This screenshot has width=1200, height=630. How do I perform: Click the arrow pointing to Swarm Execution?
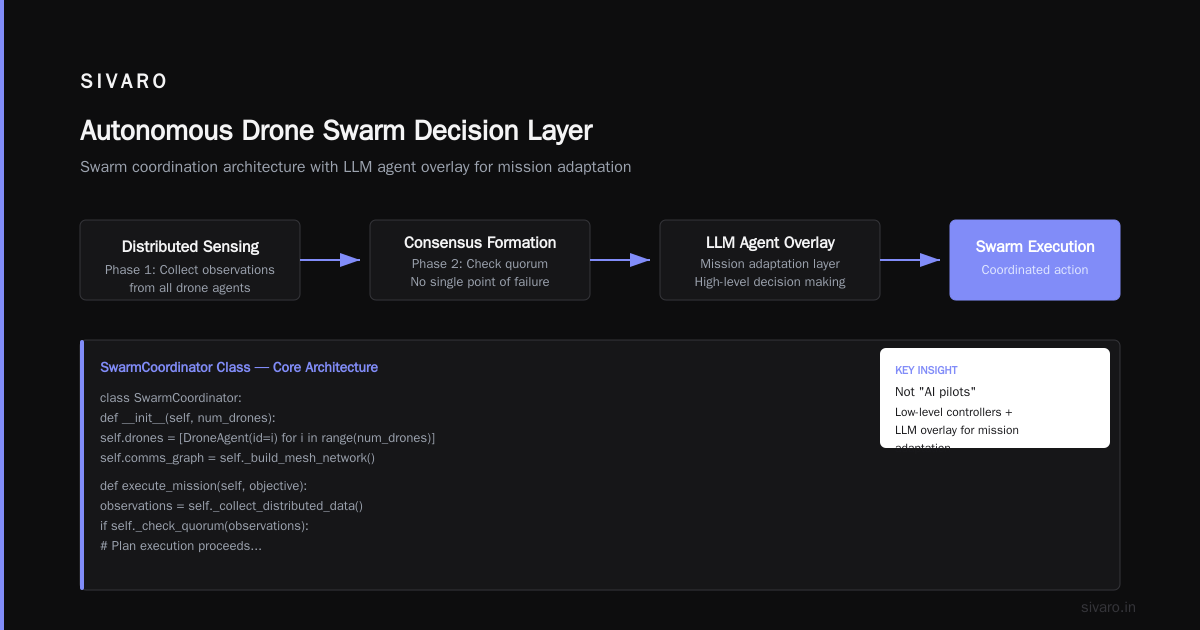coord(910,260)
